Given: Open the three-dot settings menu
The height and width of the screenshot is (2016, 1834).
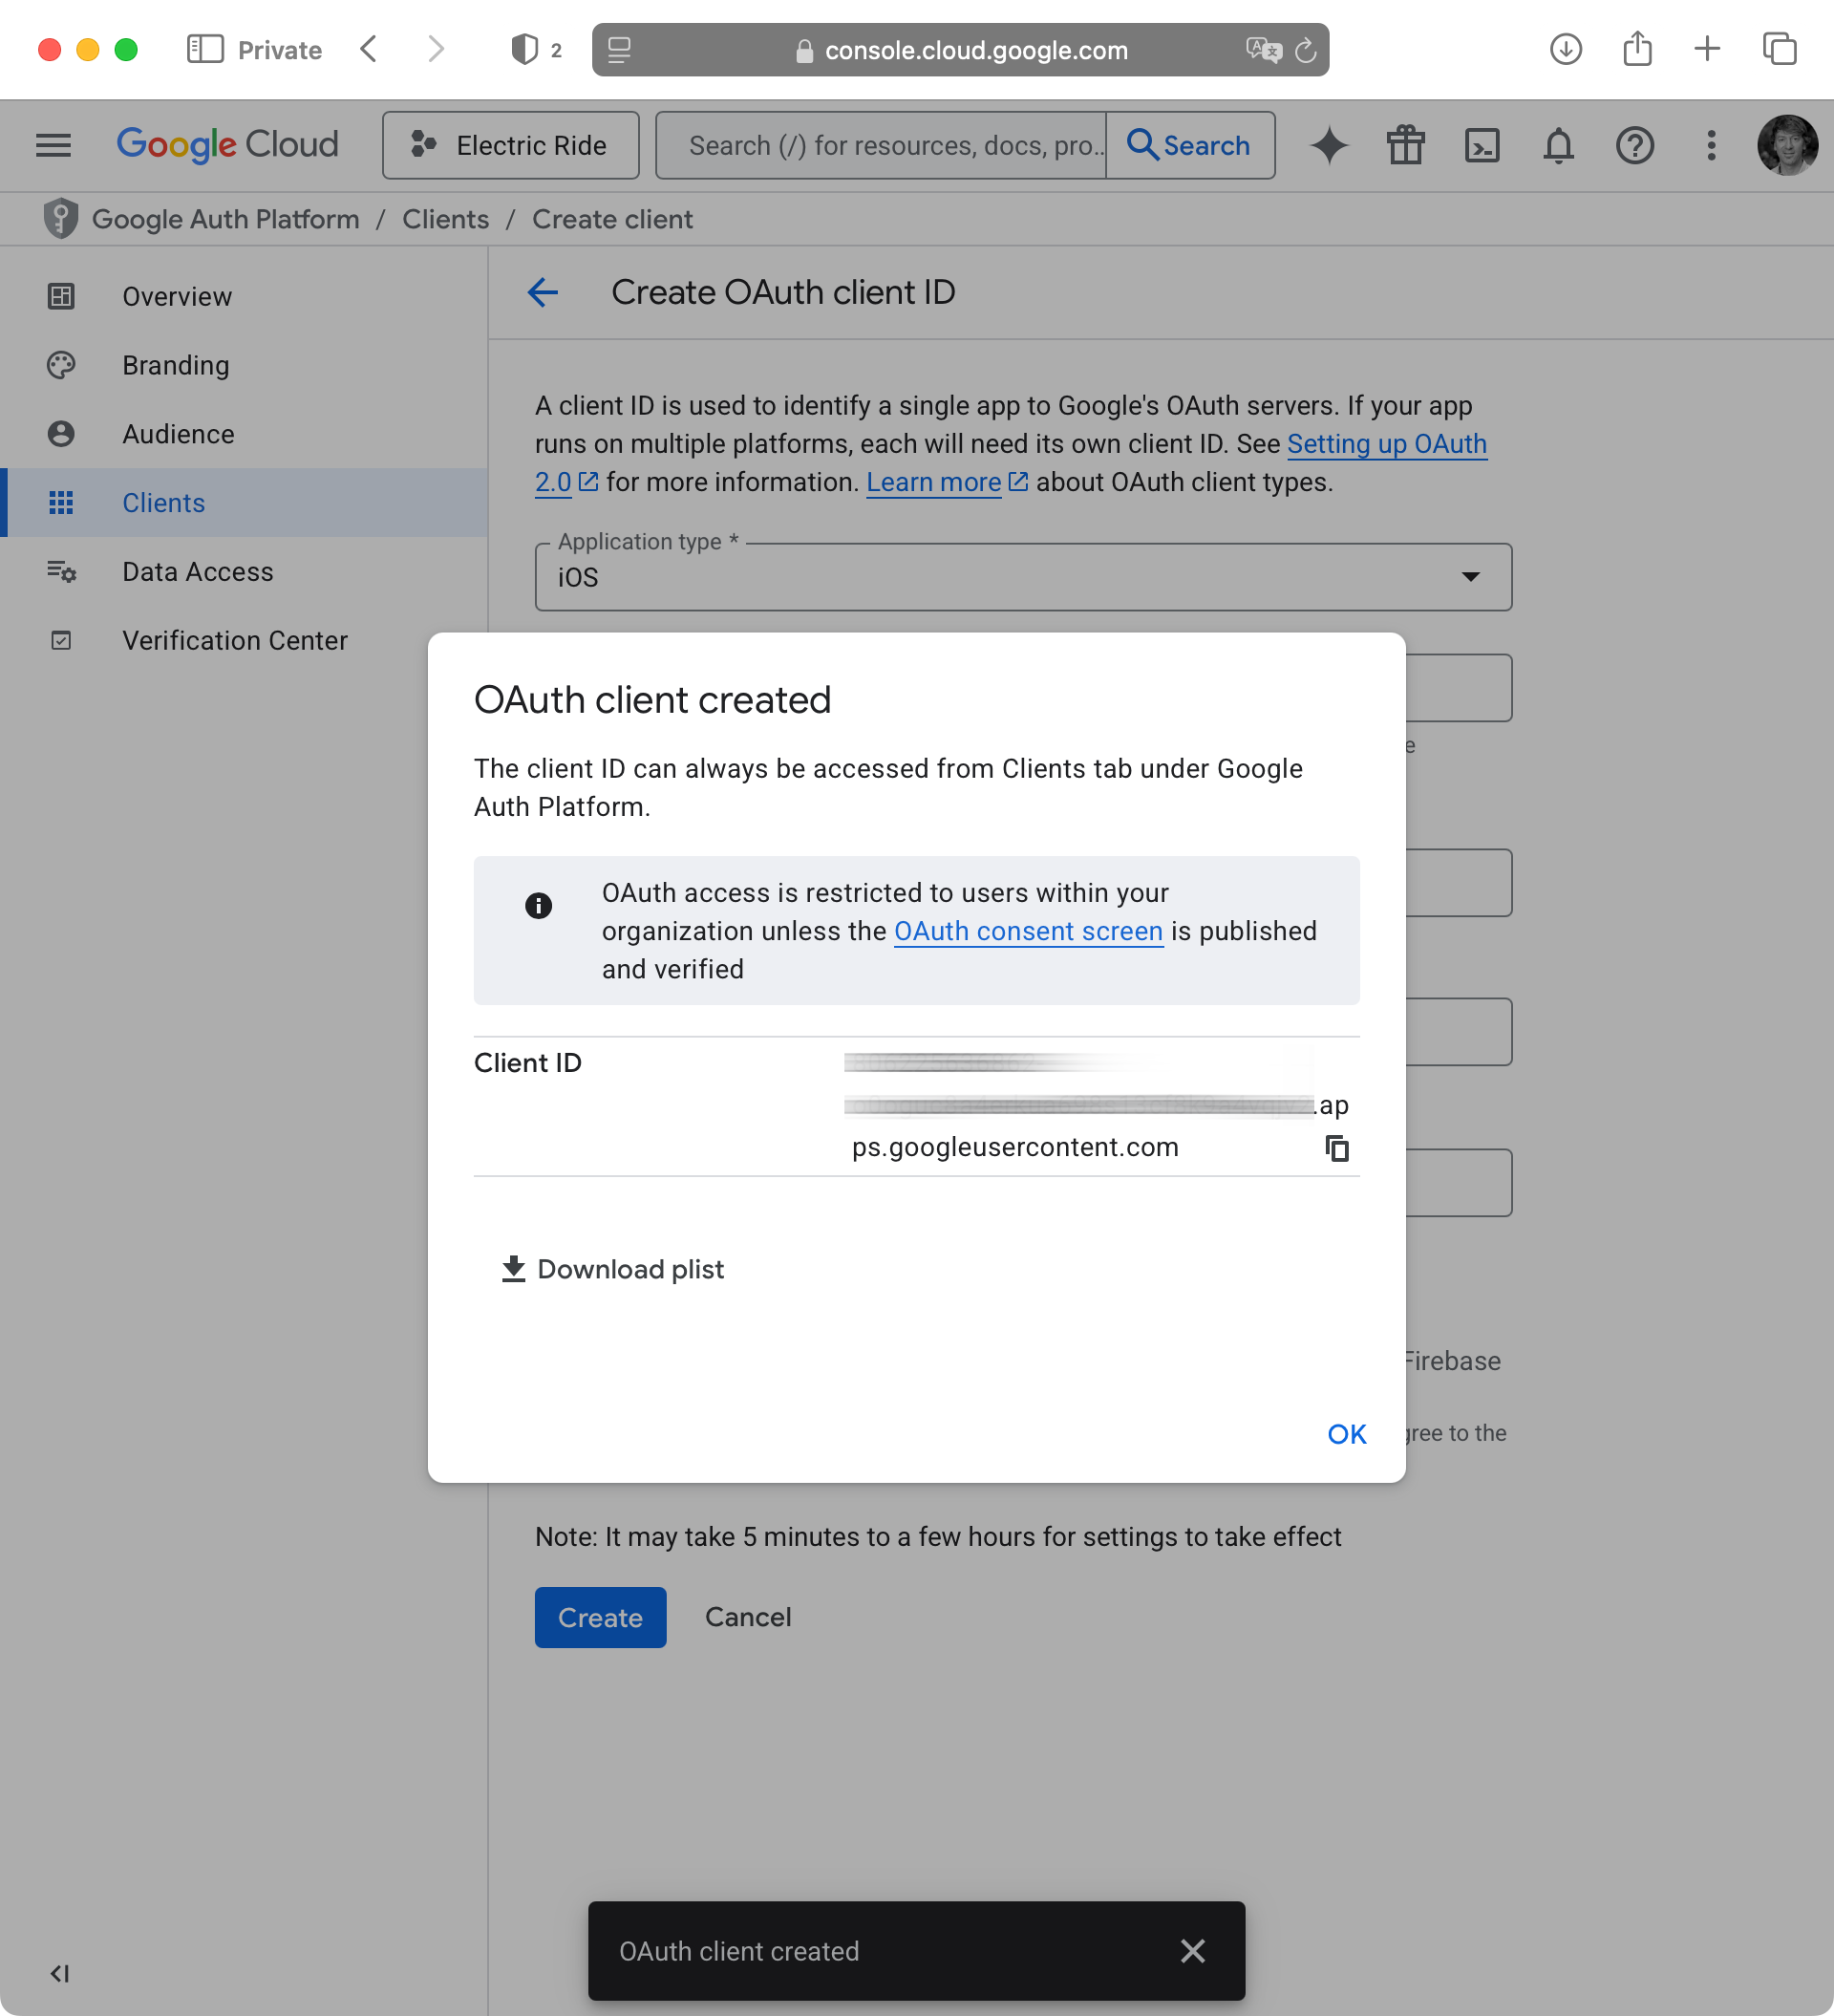Looking at the screenshot, I should 1711,146.
